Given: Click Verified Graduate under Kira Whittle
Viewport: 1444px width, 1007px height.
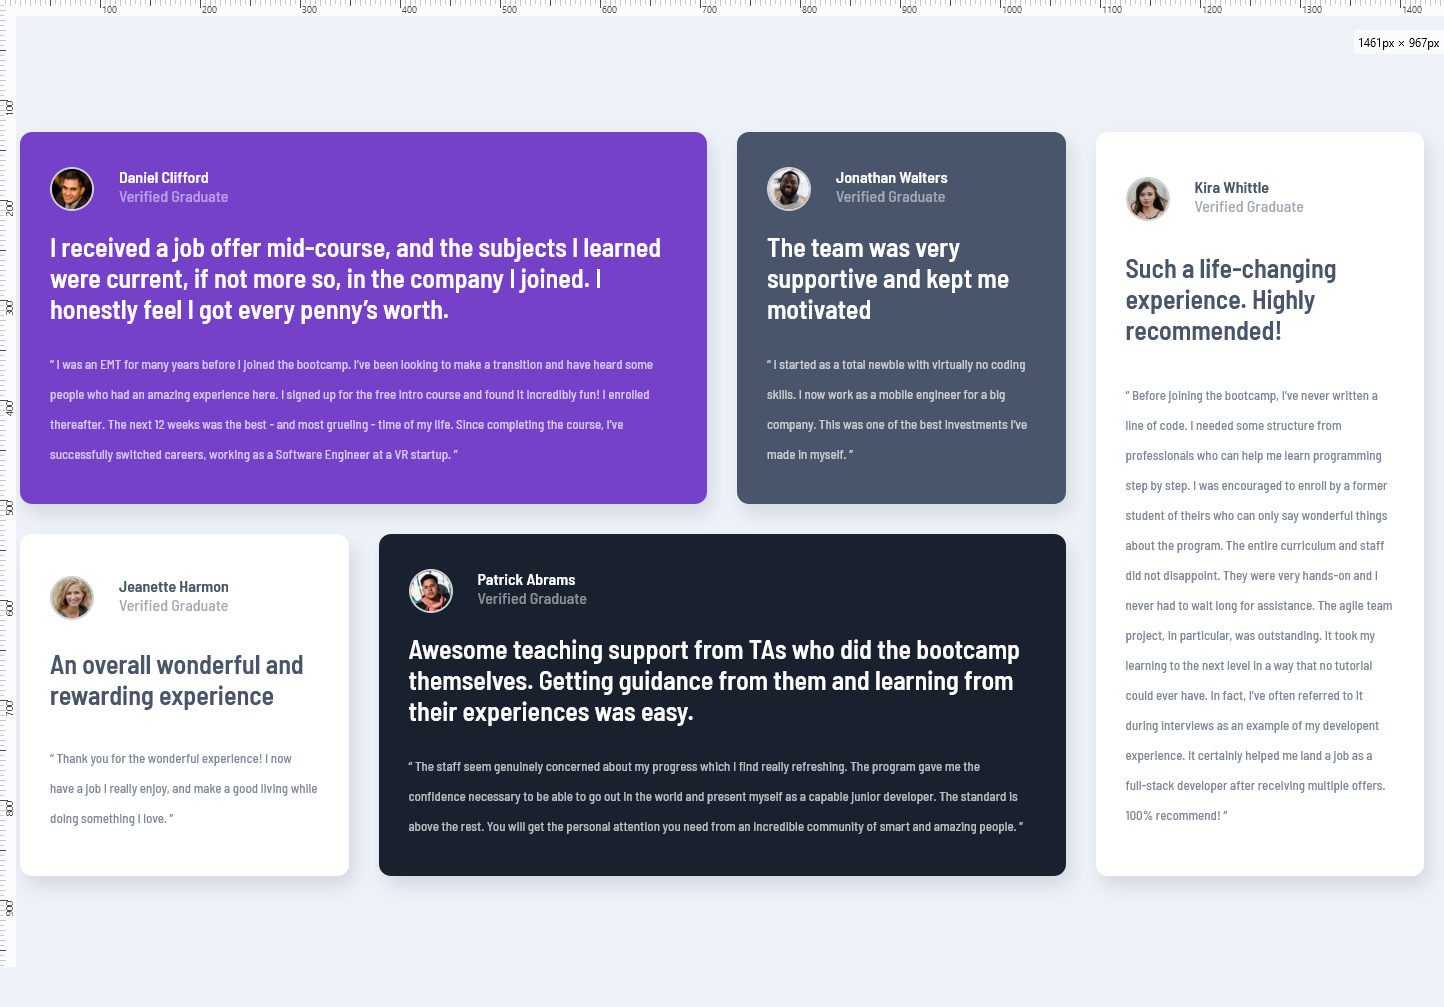Looking at the screenshot, I should point(1248,206).
